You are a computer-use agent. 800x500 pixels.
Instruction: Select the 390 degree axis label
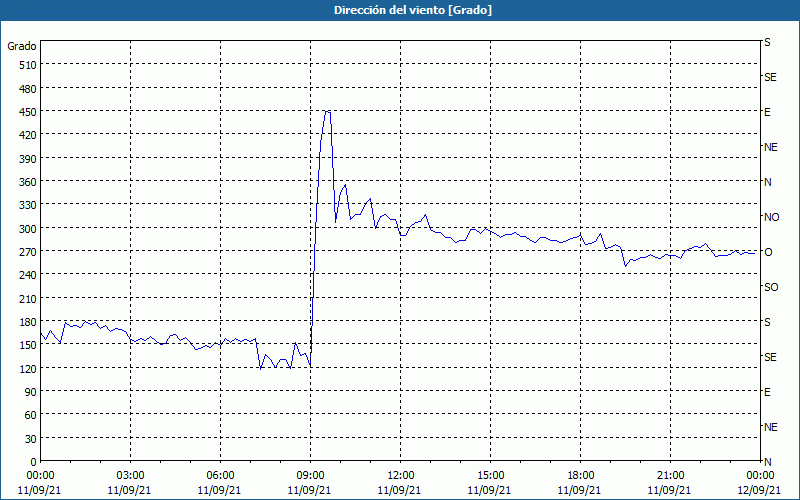tap(28, 159)
